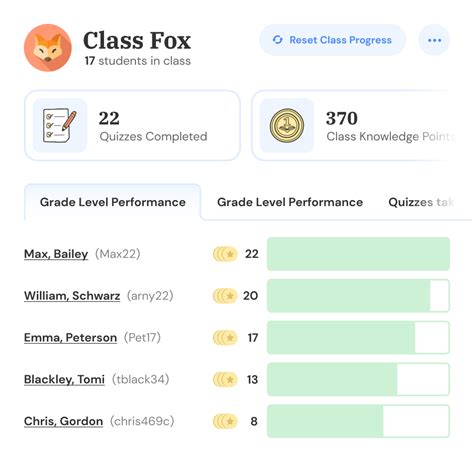Click the Reset Class Progress button
Image resolution: width=474 pixels, height=462 pixels.
pos(332,40)
